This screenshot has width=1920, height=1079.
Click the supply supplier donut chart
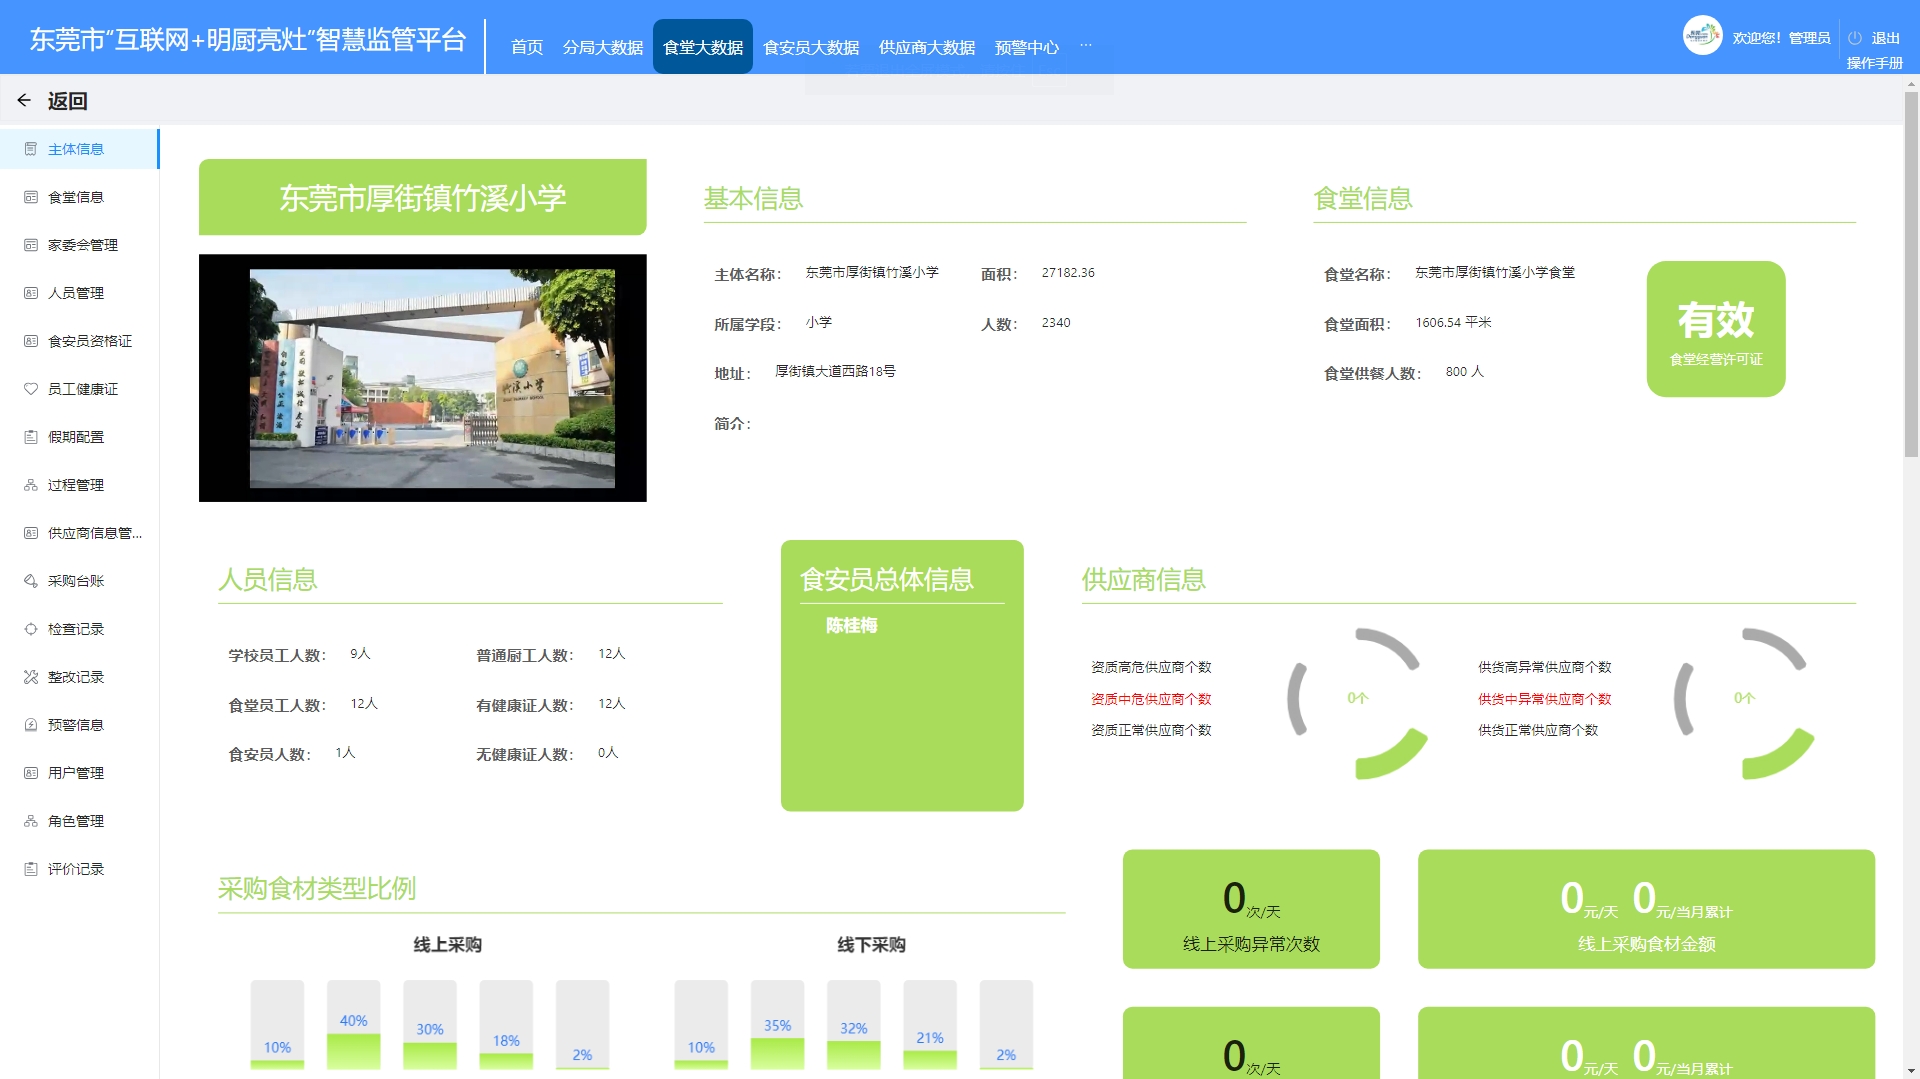coord(1745,703)
